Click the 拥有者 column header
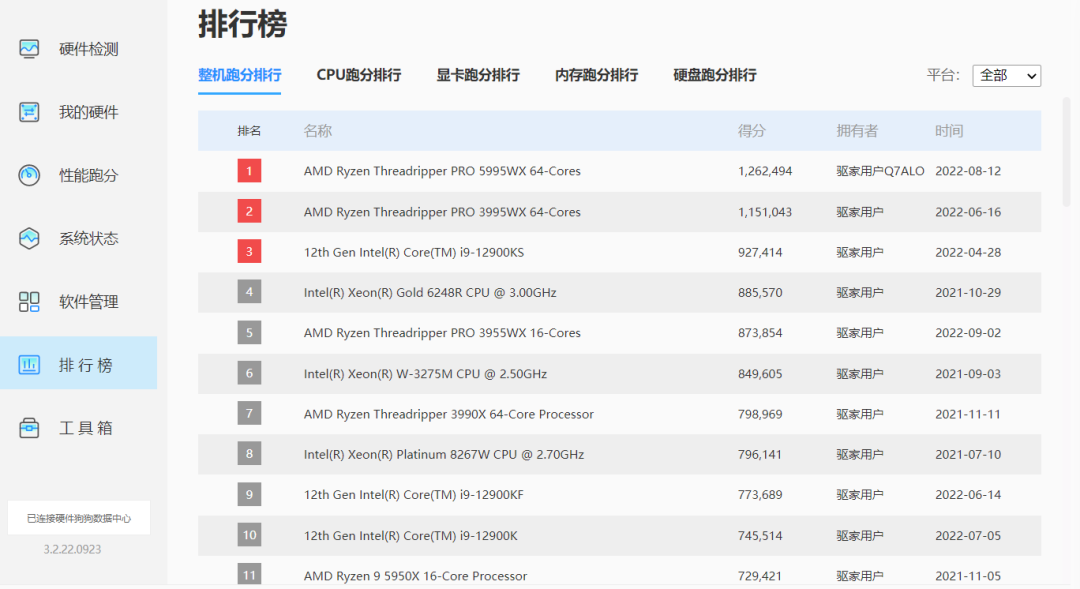The height and width of the screenshot is (589, 1080). pyautogui.click(x=858, y=131)
